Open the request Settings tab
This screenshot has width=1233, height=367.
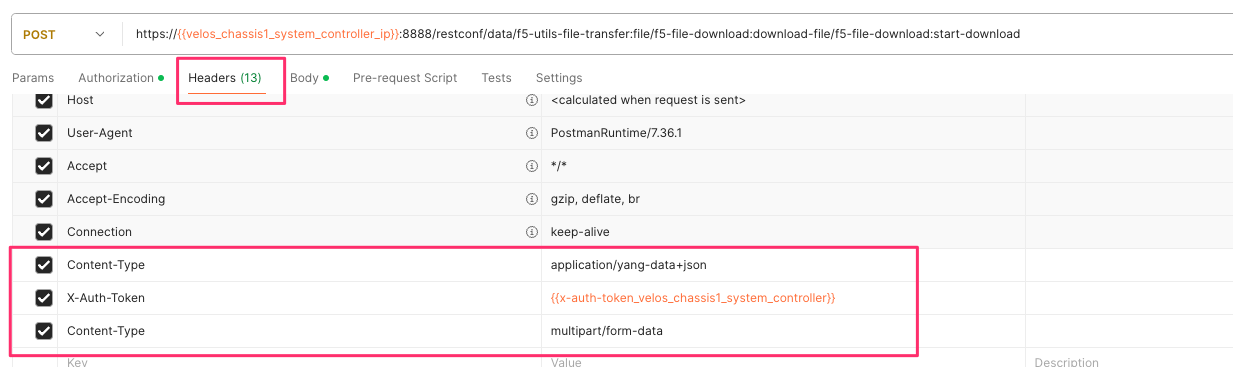click(559, 78)
